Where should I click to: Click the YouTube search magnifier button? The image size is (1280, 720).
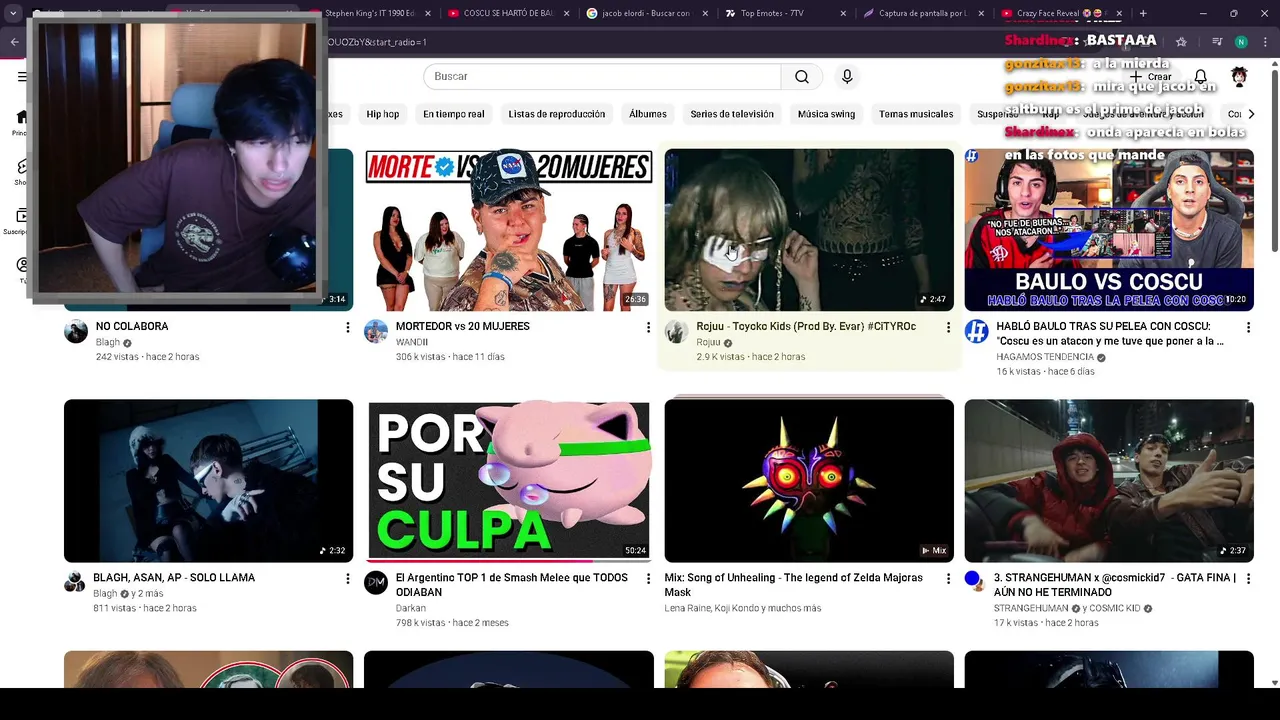tap(801, 77)
